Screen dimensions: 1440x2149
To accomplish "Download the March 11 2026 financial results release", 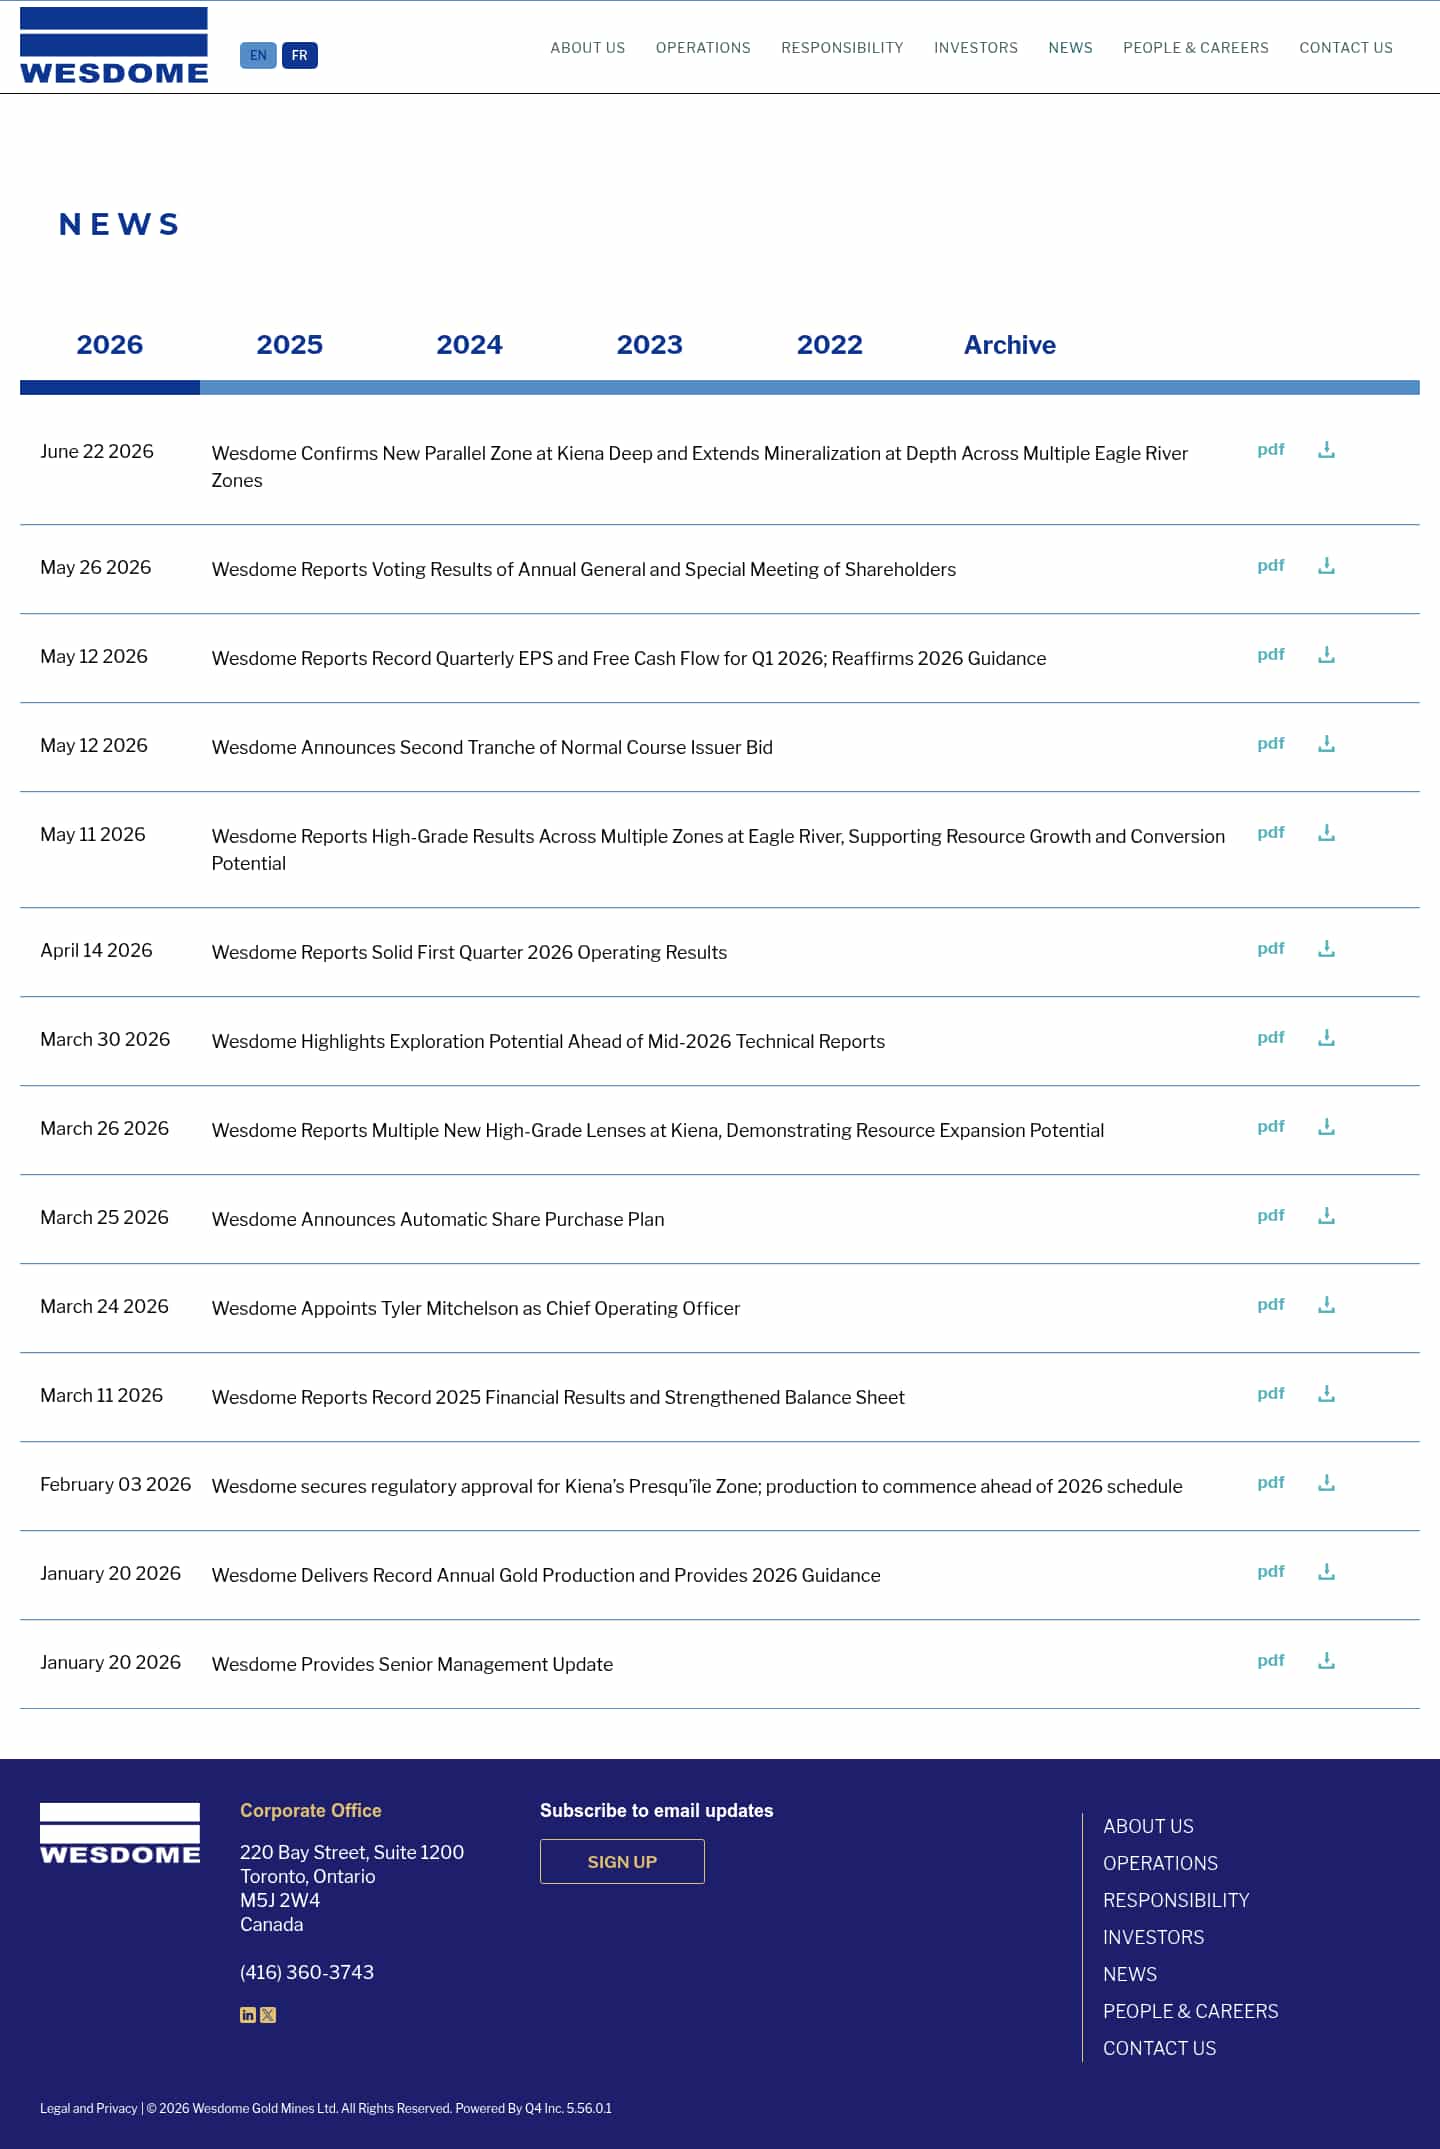I will (1326, 1394).
